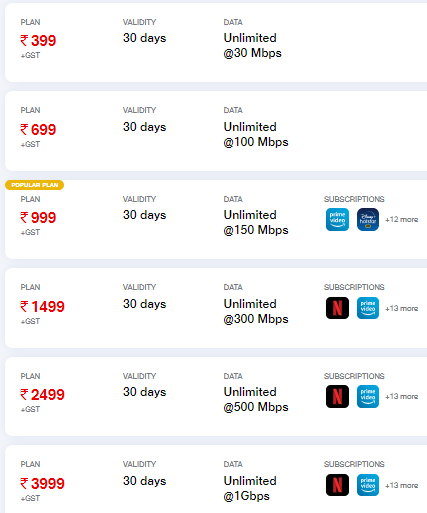Select the Unlimited @1Gbps data text

point(250,488)
